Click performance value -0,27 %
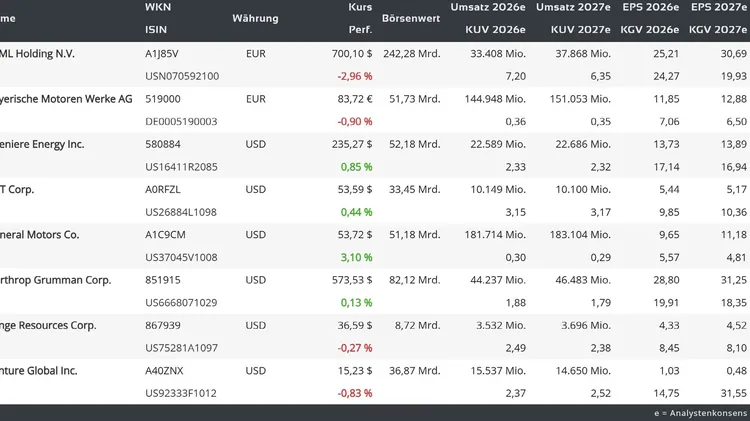The width and height of the screenshot is (750, 421). pos(355,348)
